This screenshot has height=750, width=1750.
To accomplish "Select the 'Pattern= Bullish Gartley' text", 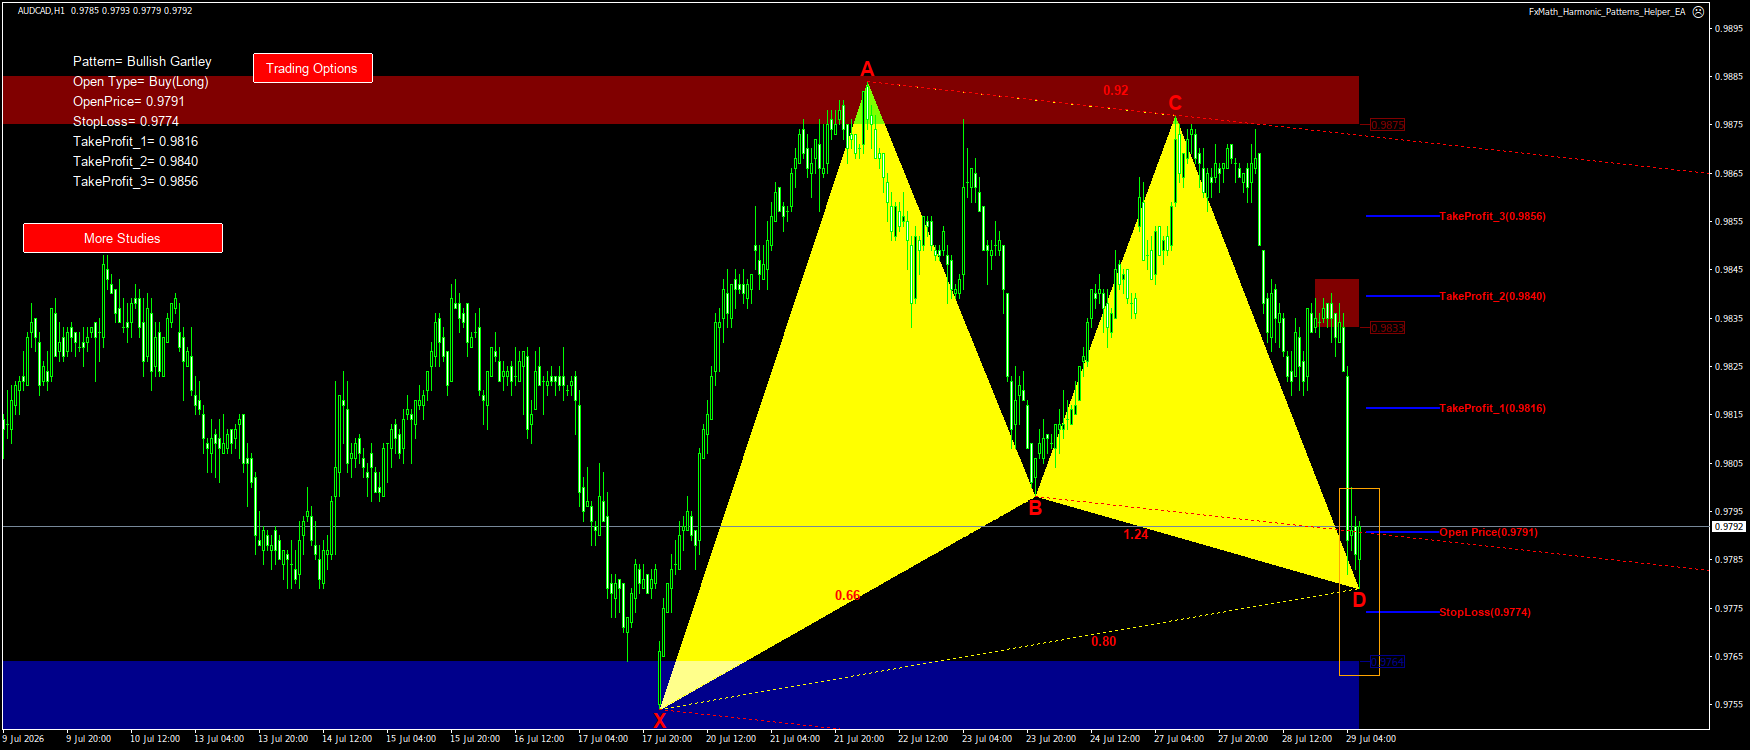I will 142,61.
